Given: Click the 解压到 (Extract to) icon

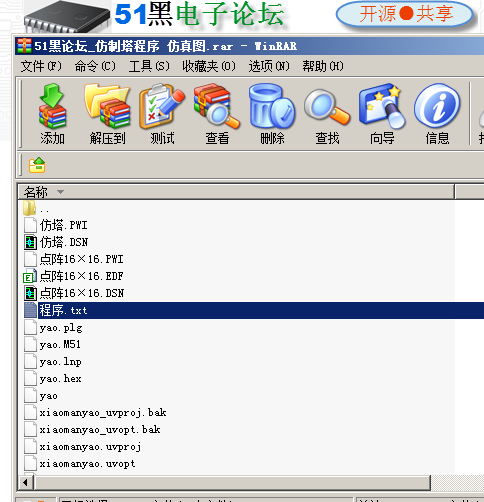Looking at the screenshot, I should pos(107,114).
